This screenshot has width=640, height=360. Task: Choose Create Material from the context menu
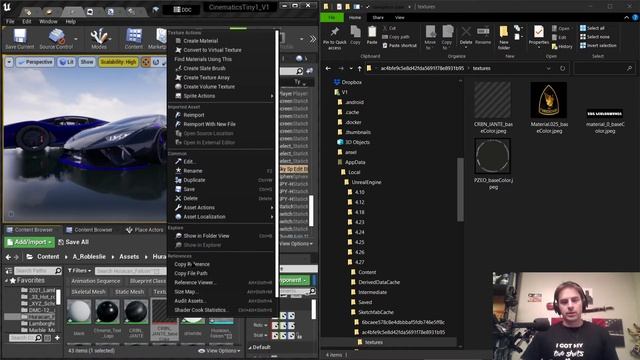[x=200, y=41]
